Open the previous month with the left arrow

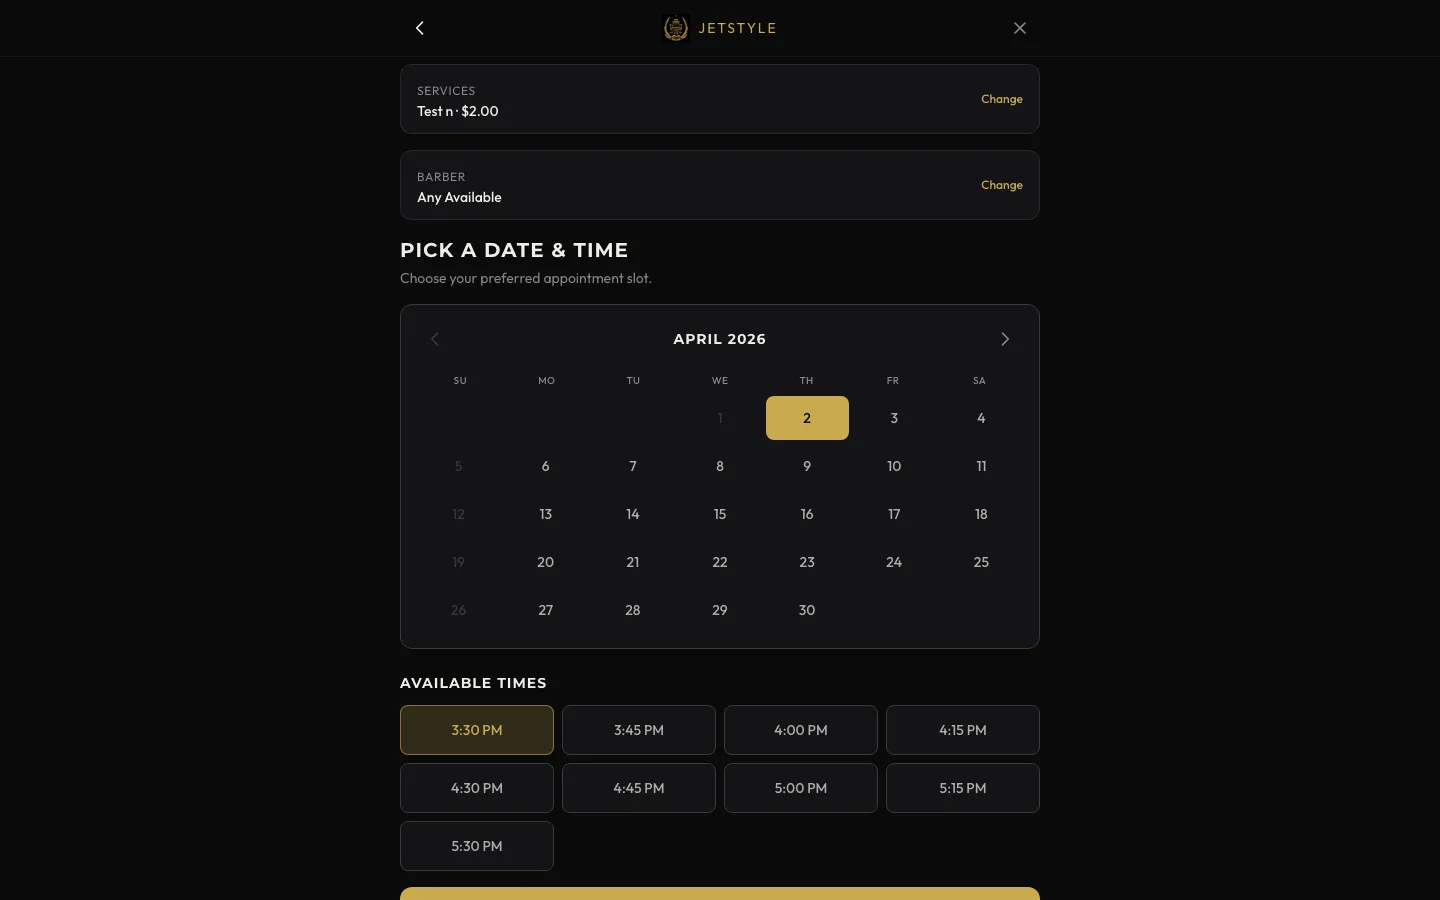tap(435, 339)
